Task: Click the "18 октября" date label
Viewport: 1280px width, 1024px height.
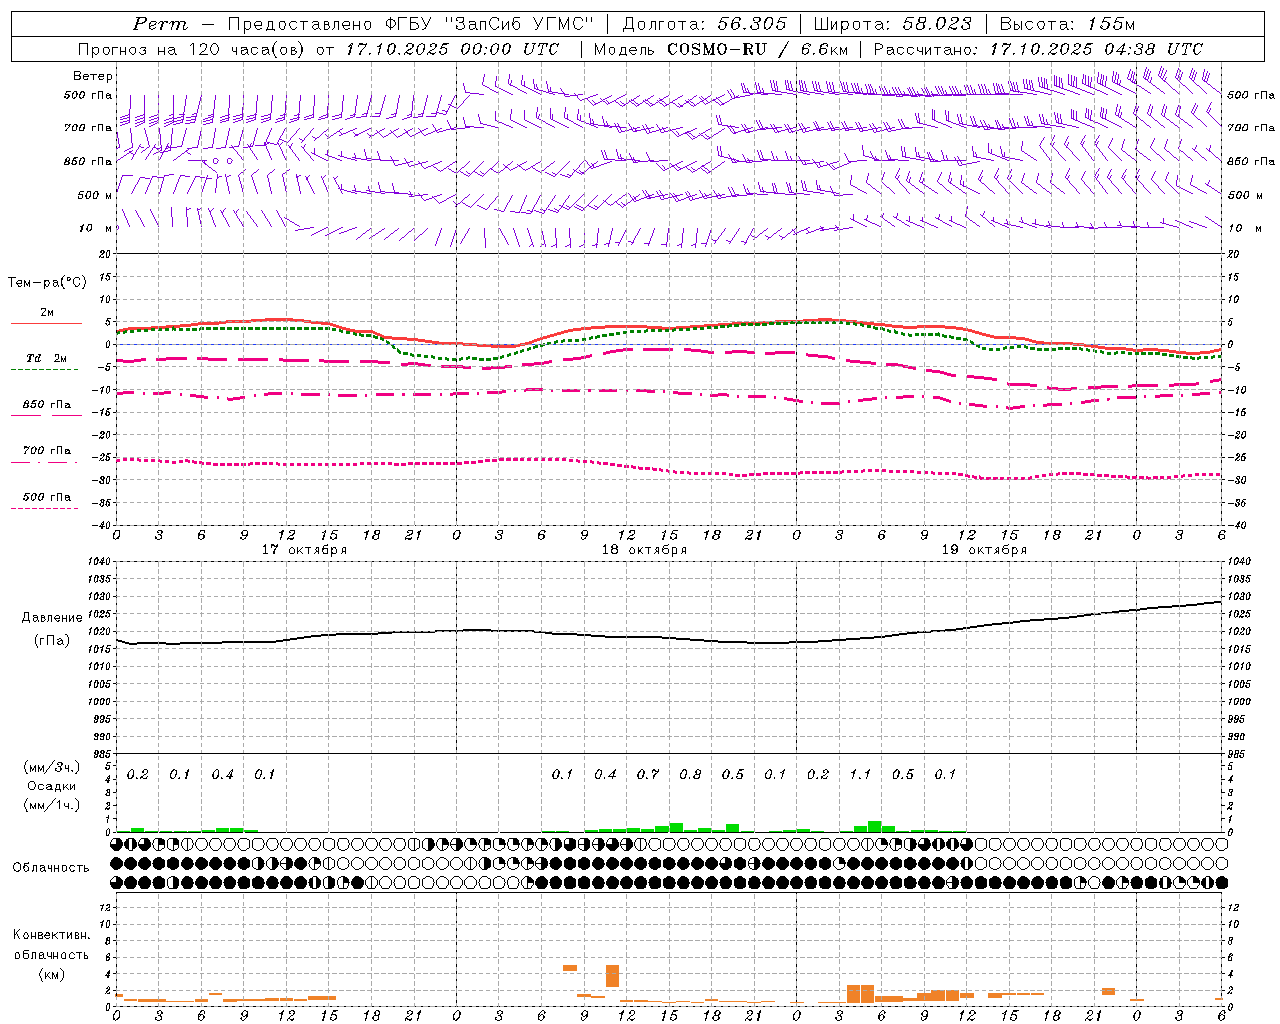Action: point(644,550)
